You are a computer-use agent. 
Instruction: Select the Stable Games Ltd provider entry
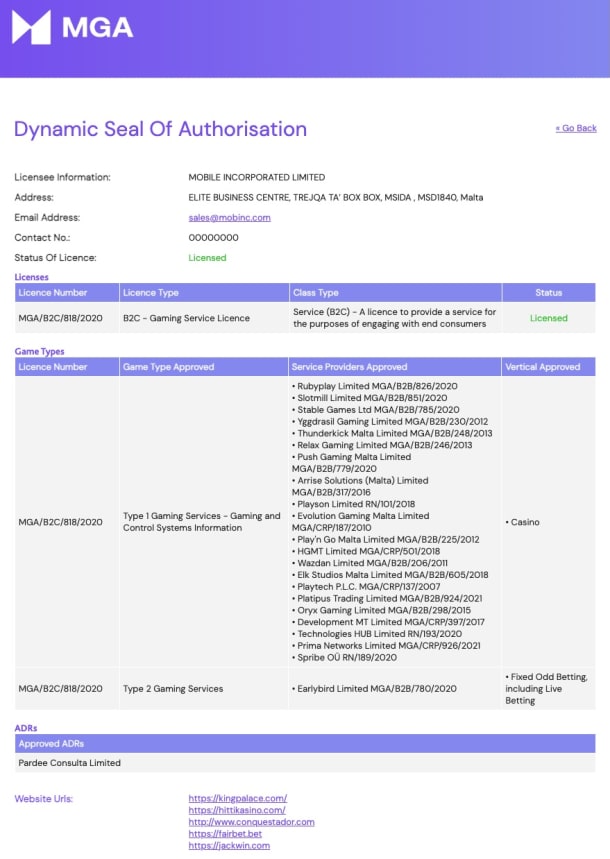375,410
